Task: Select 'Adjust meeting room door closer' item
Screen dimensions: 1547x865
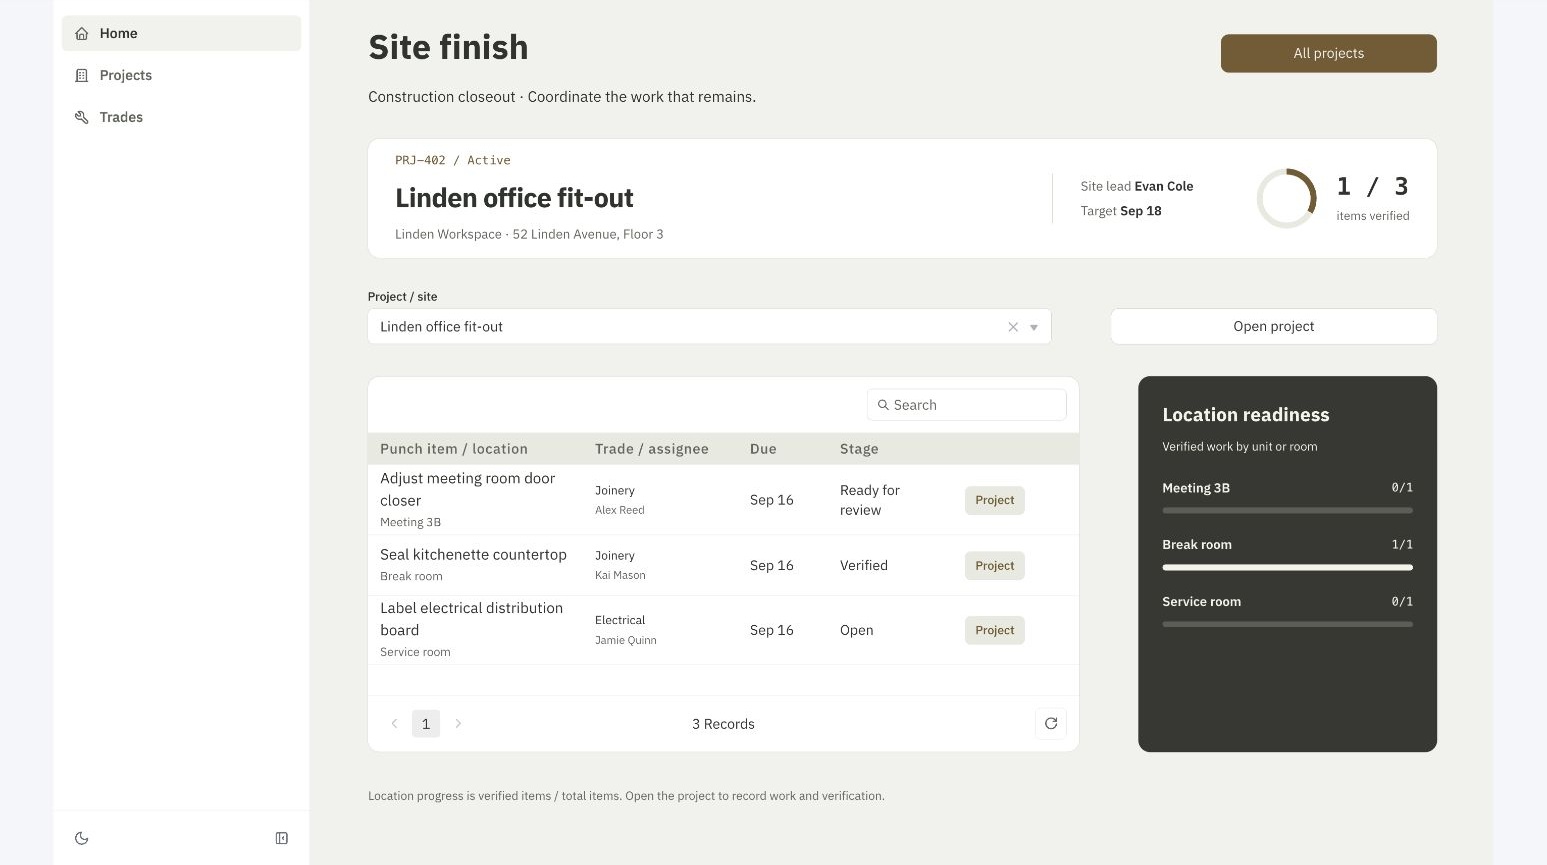Action: 467,489
